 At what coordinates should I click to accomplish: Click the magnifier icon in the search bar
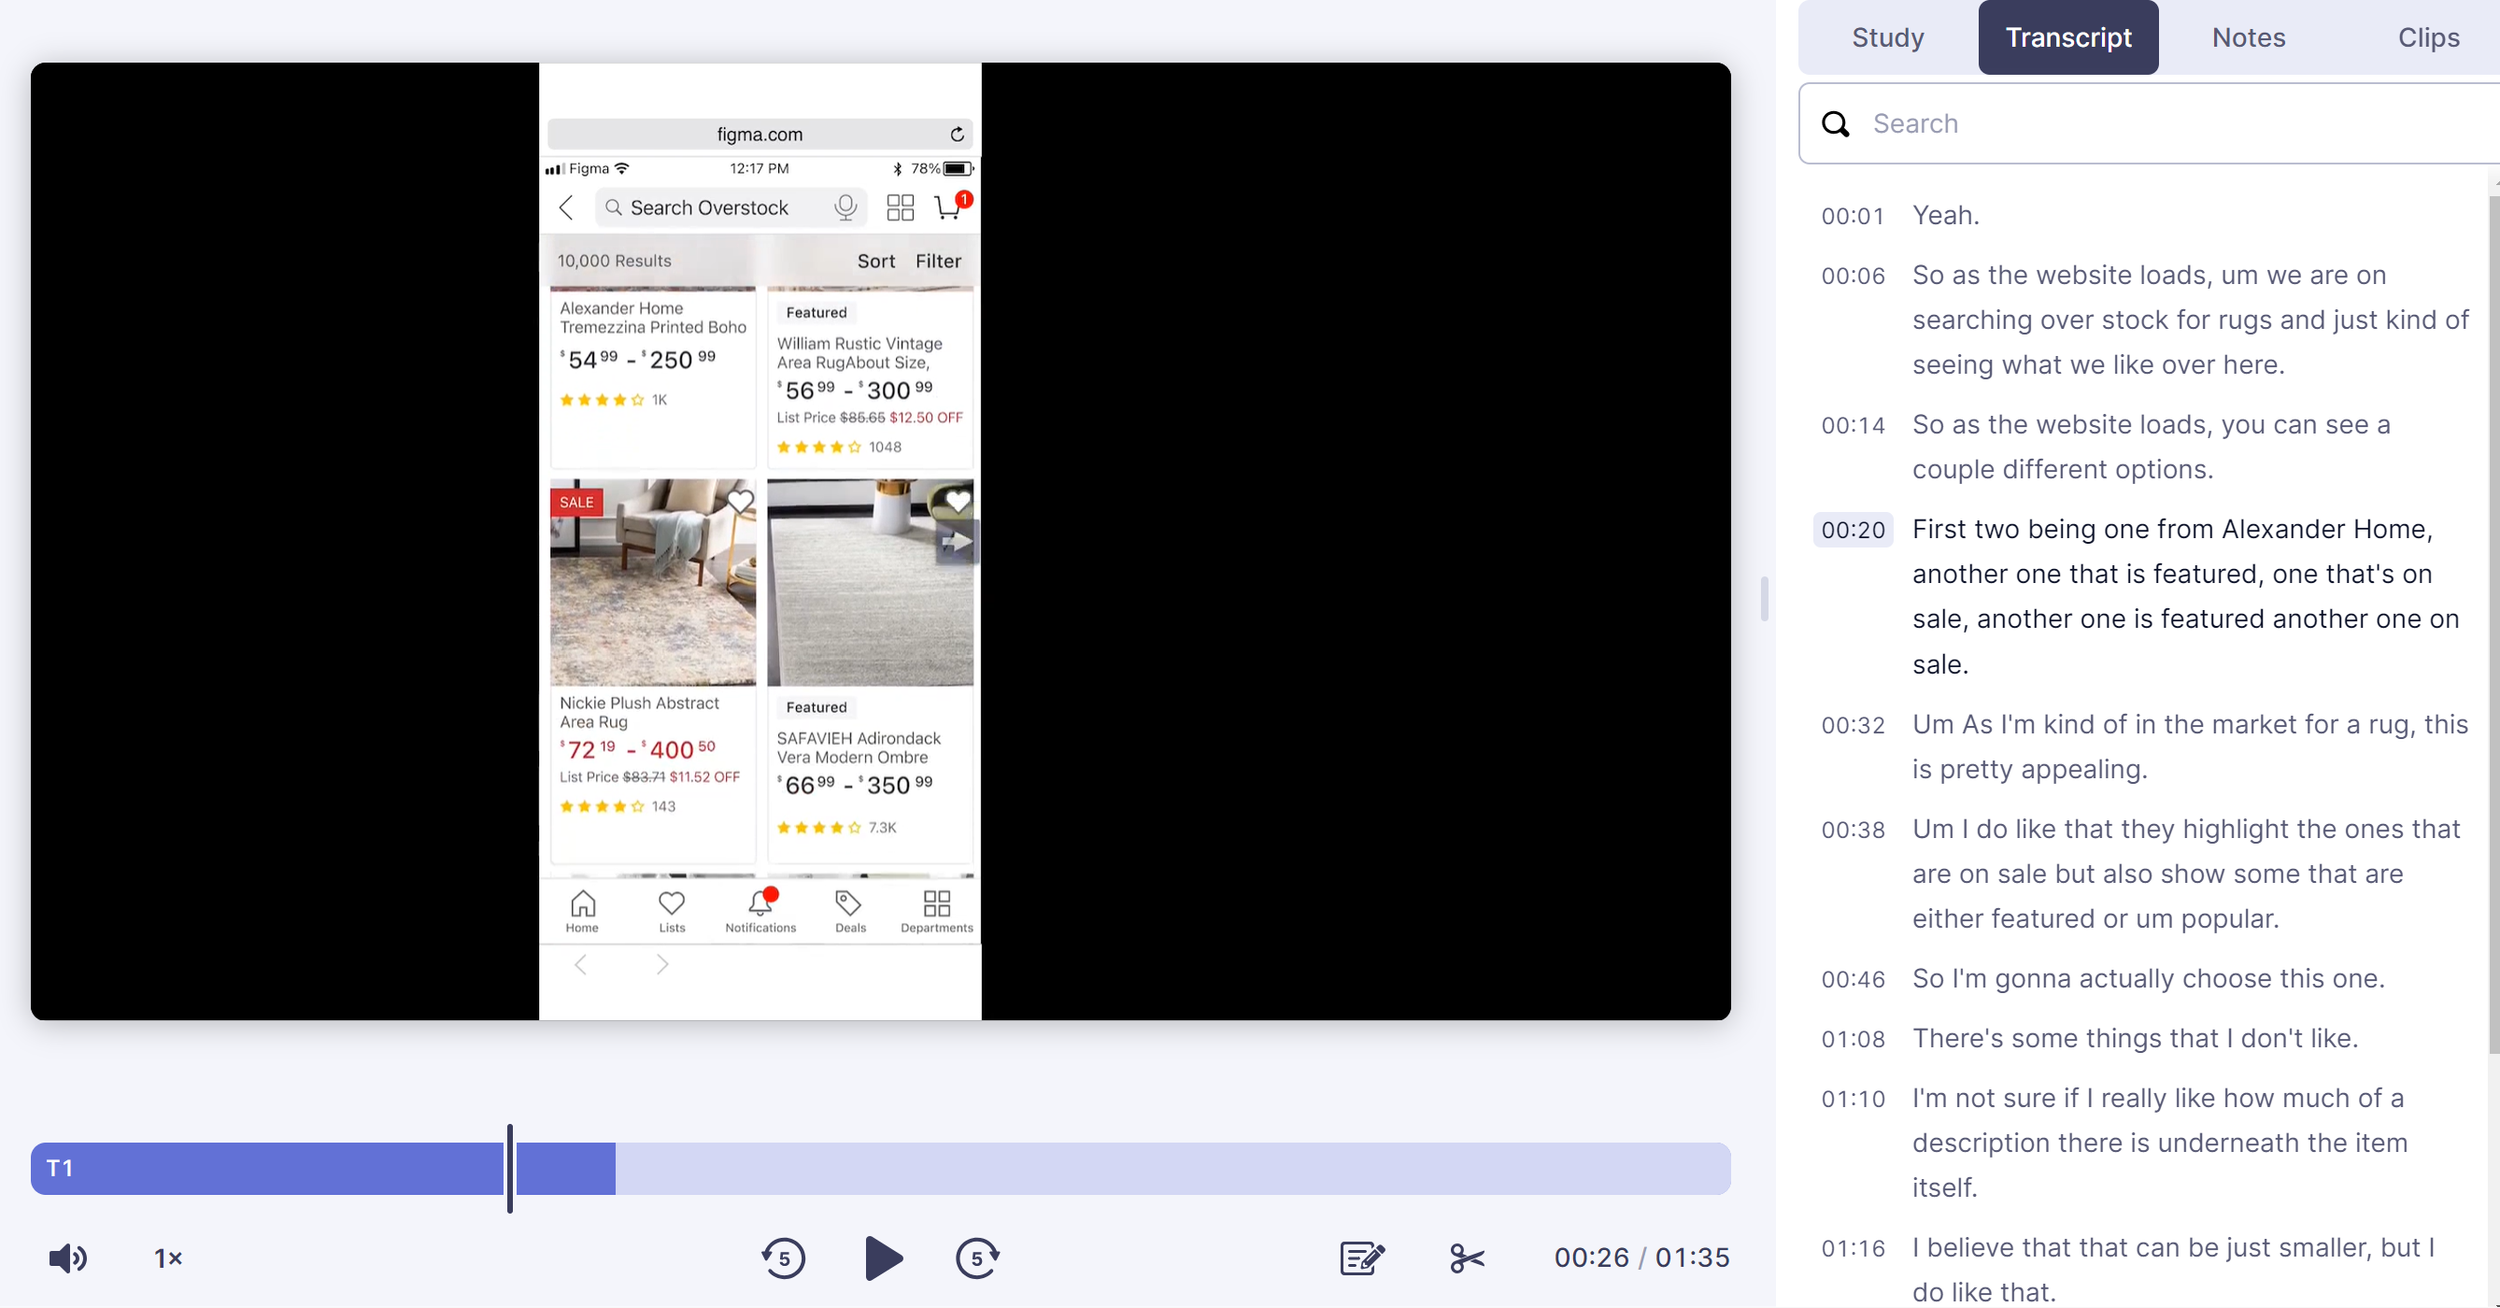[1836, 123]
